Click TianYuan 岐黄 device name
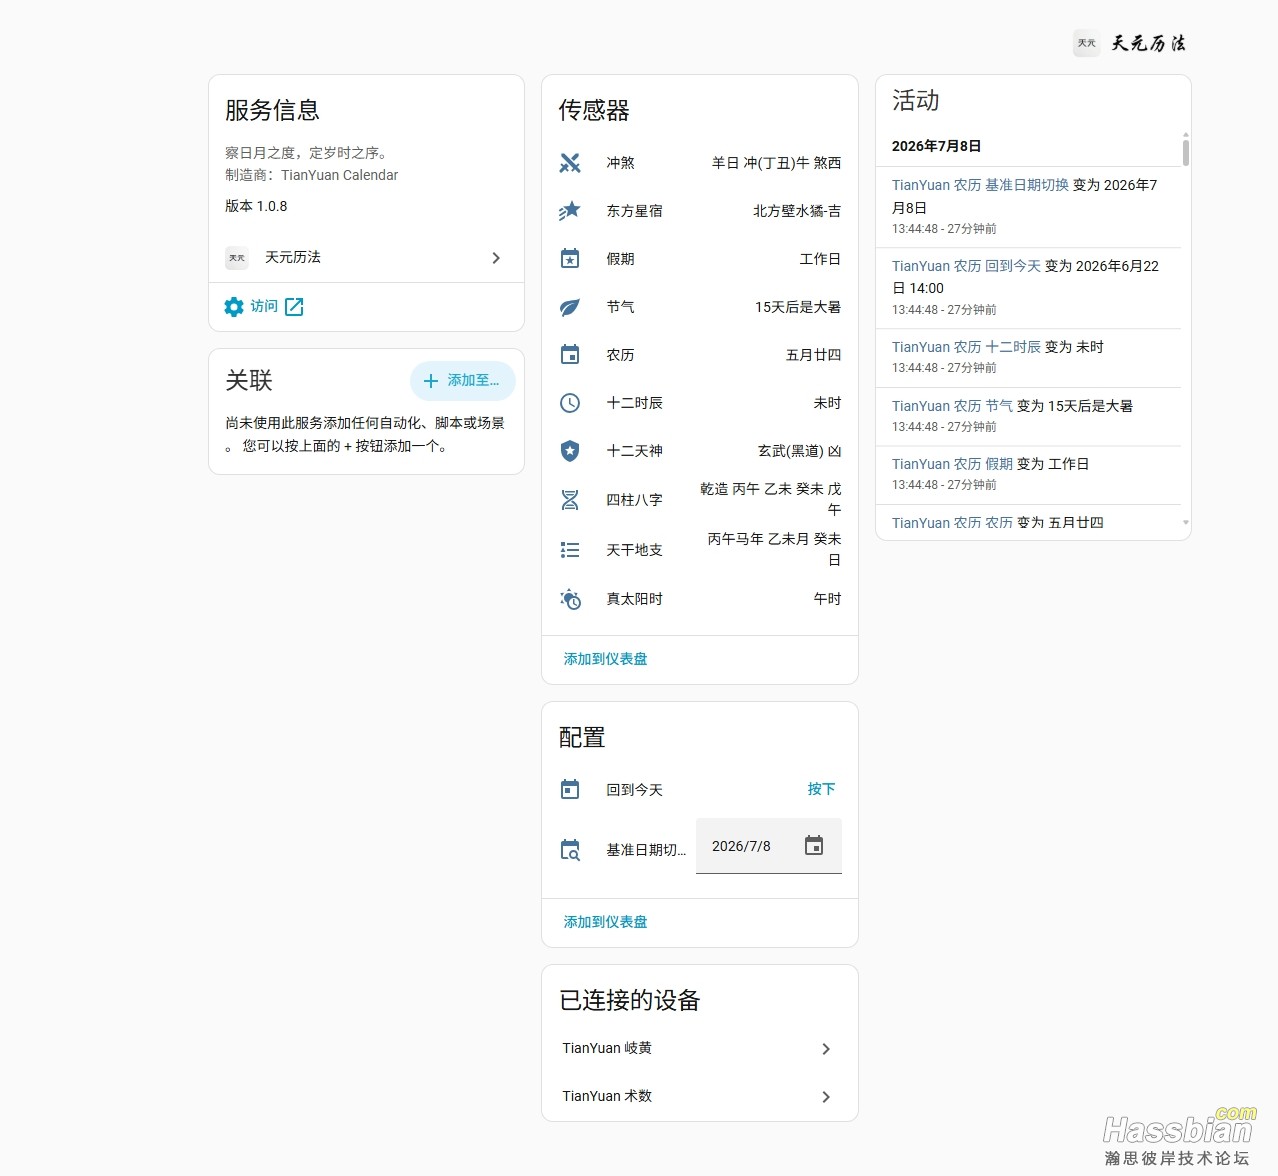 (607, 1048)
